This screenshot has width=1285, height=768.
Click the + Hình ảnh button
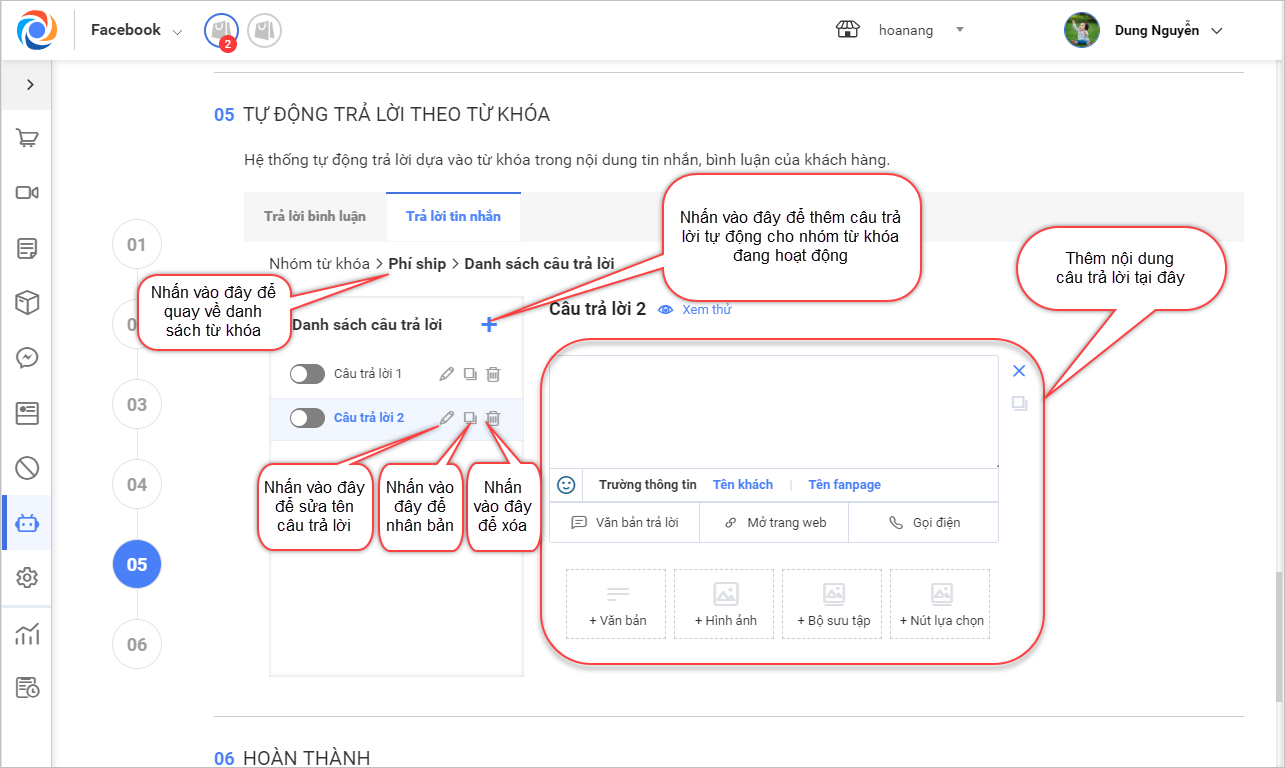725,604
